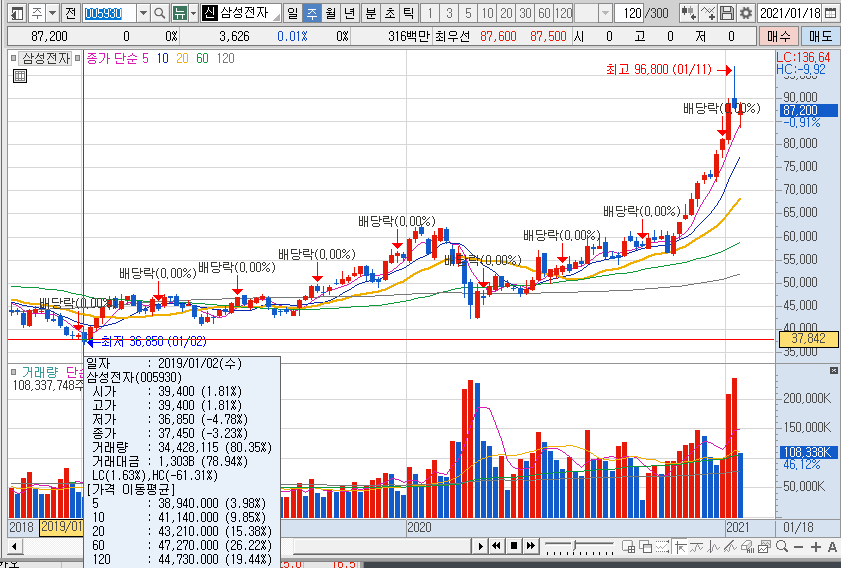Open the custom interval dropdown after 120
The width and height of the screenshot is (841, 568).
pos(605,13)
